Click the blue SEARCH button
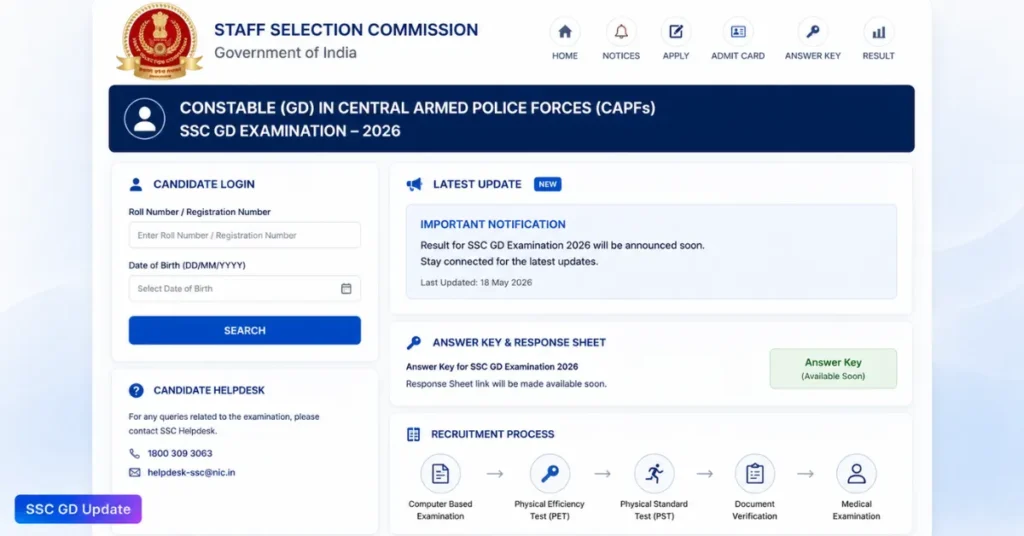 [x=245, y=330]
